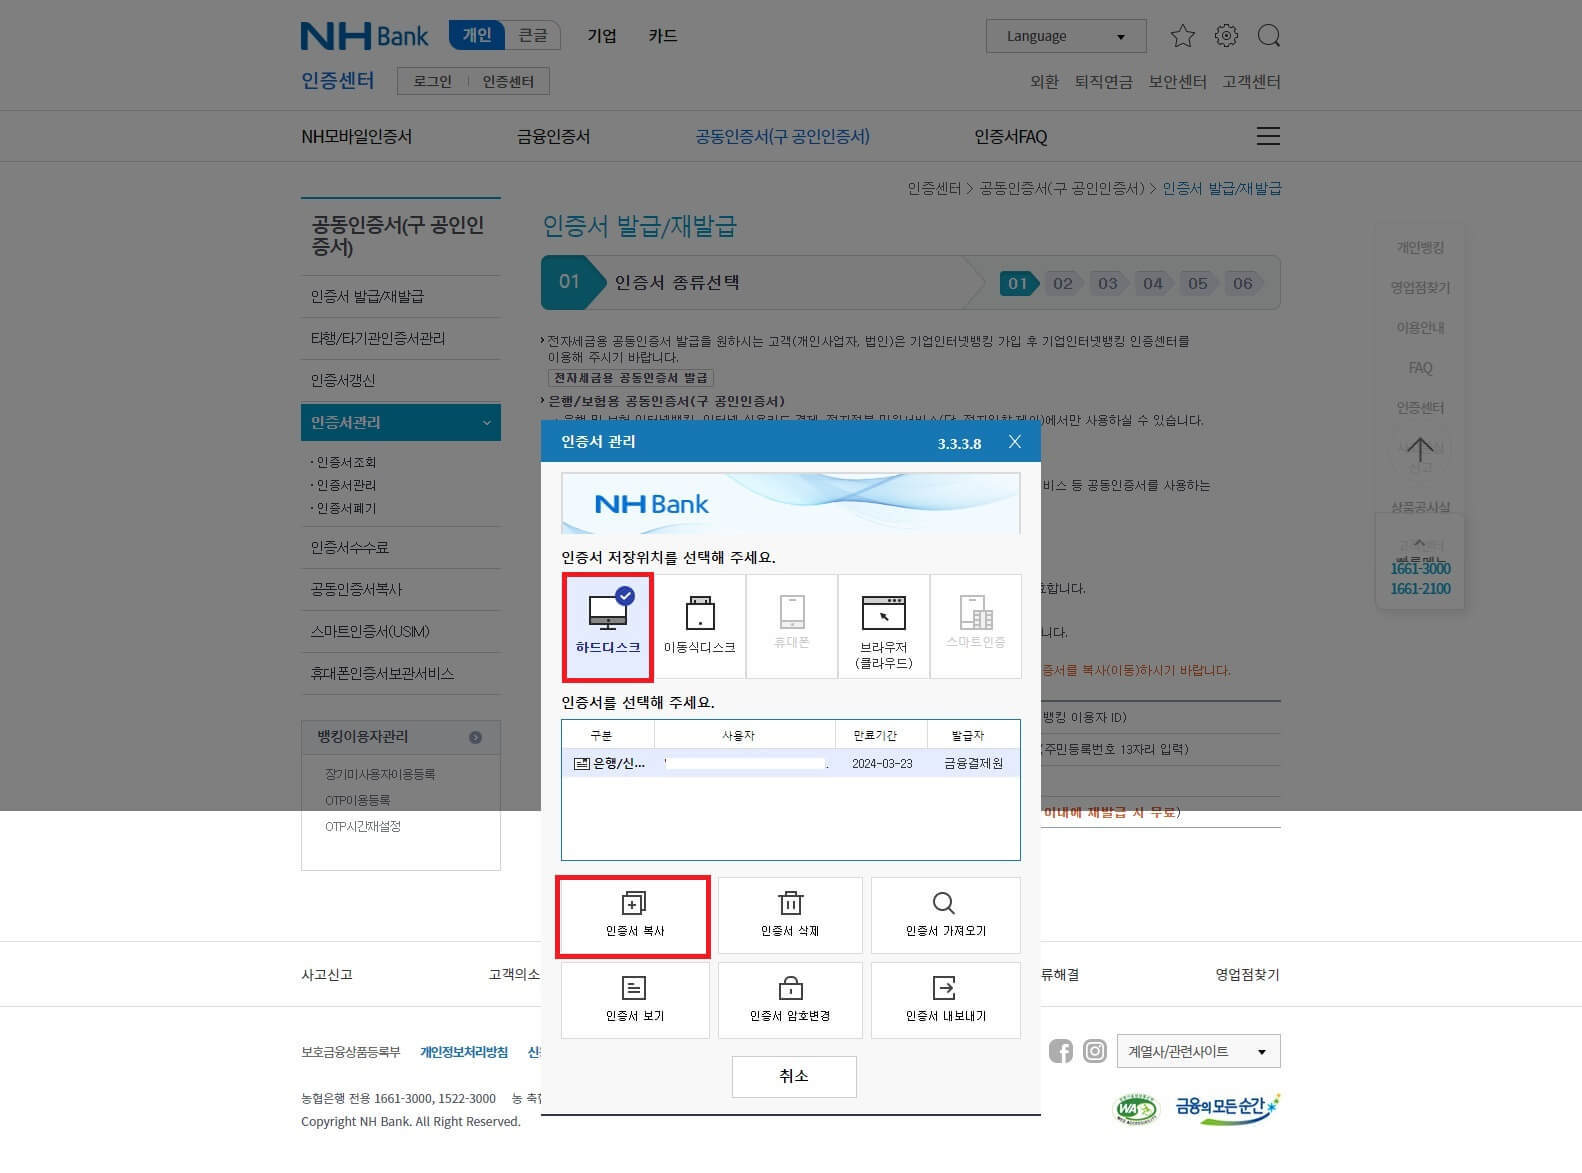Click 인증서 삭제 trash button
1582x1173 pixels.
790,915
